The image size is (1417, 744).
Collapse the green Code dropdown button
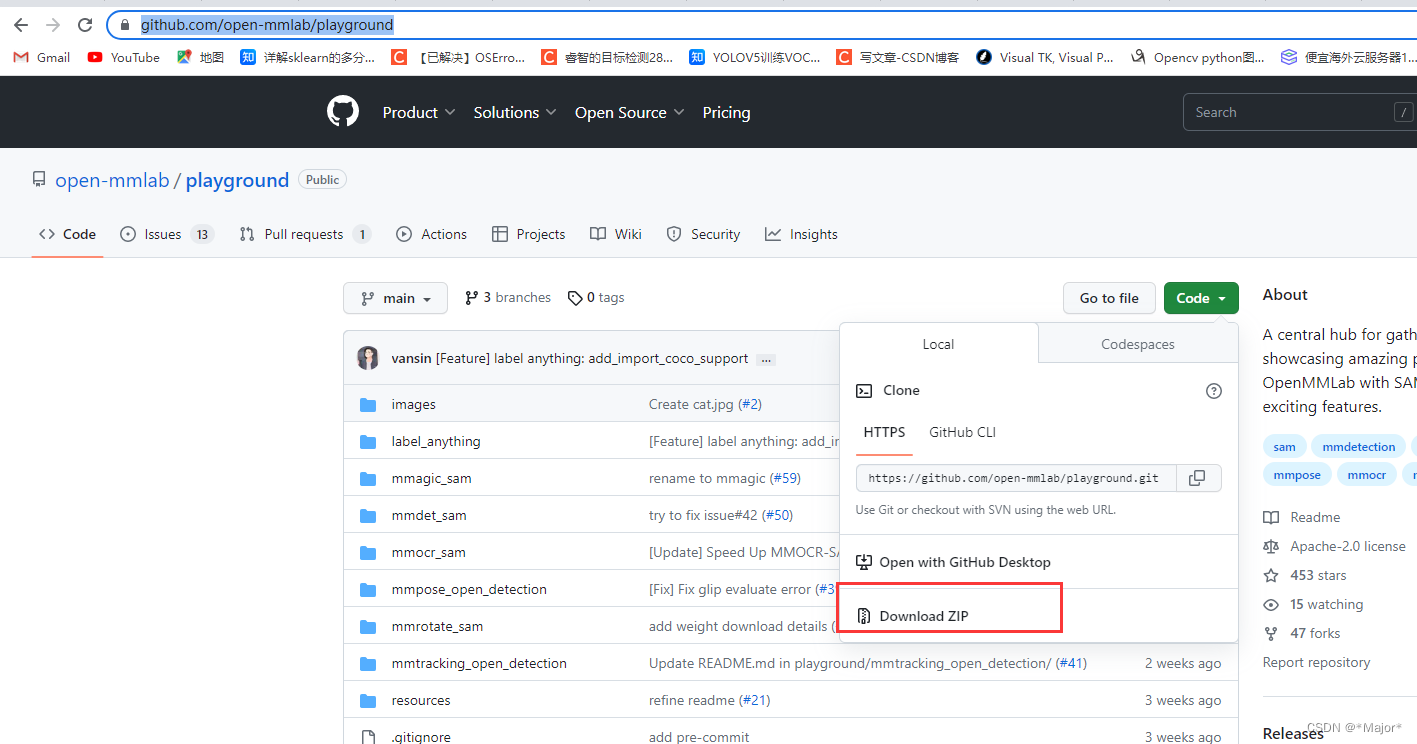(1201, 298)
